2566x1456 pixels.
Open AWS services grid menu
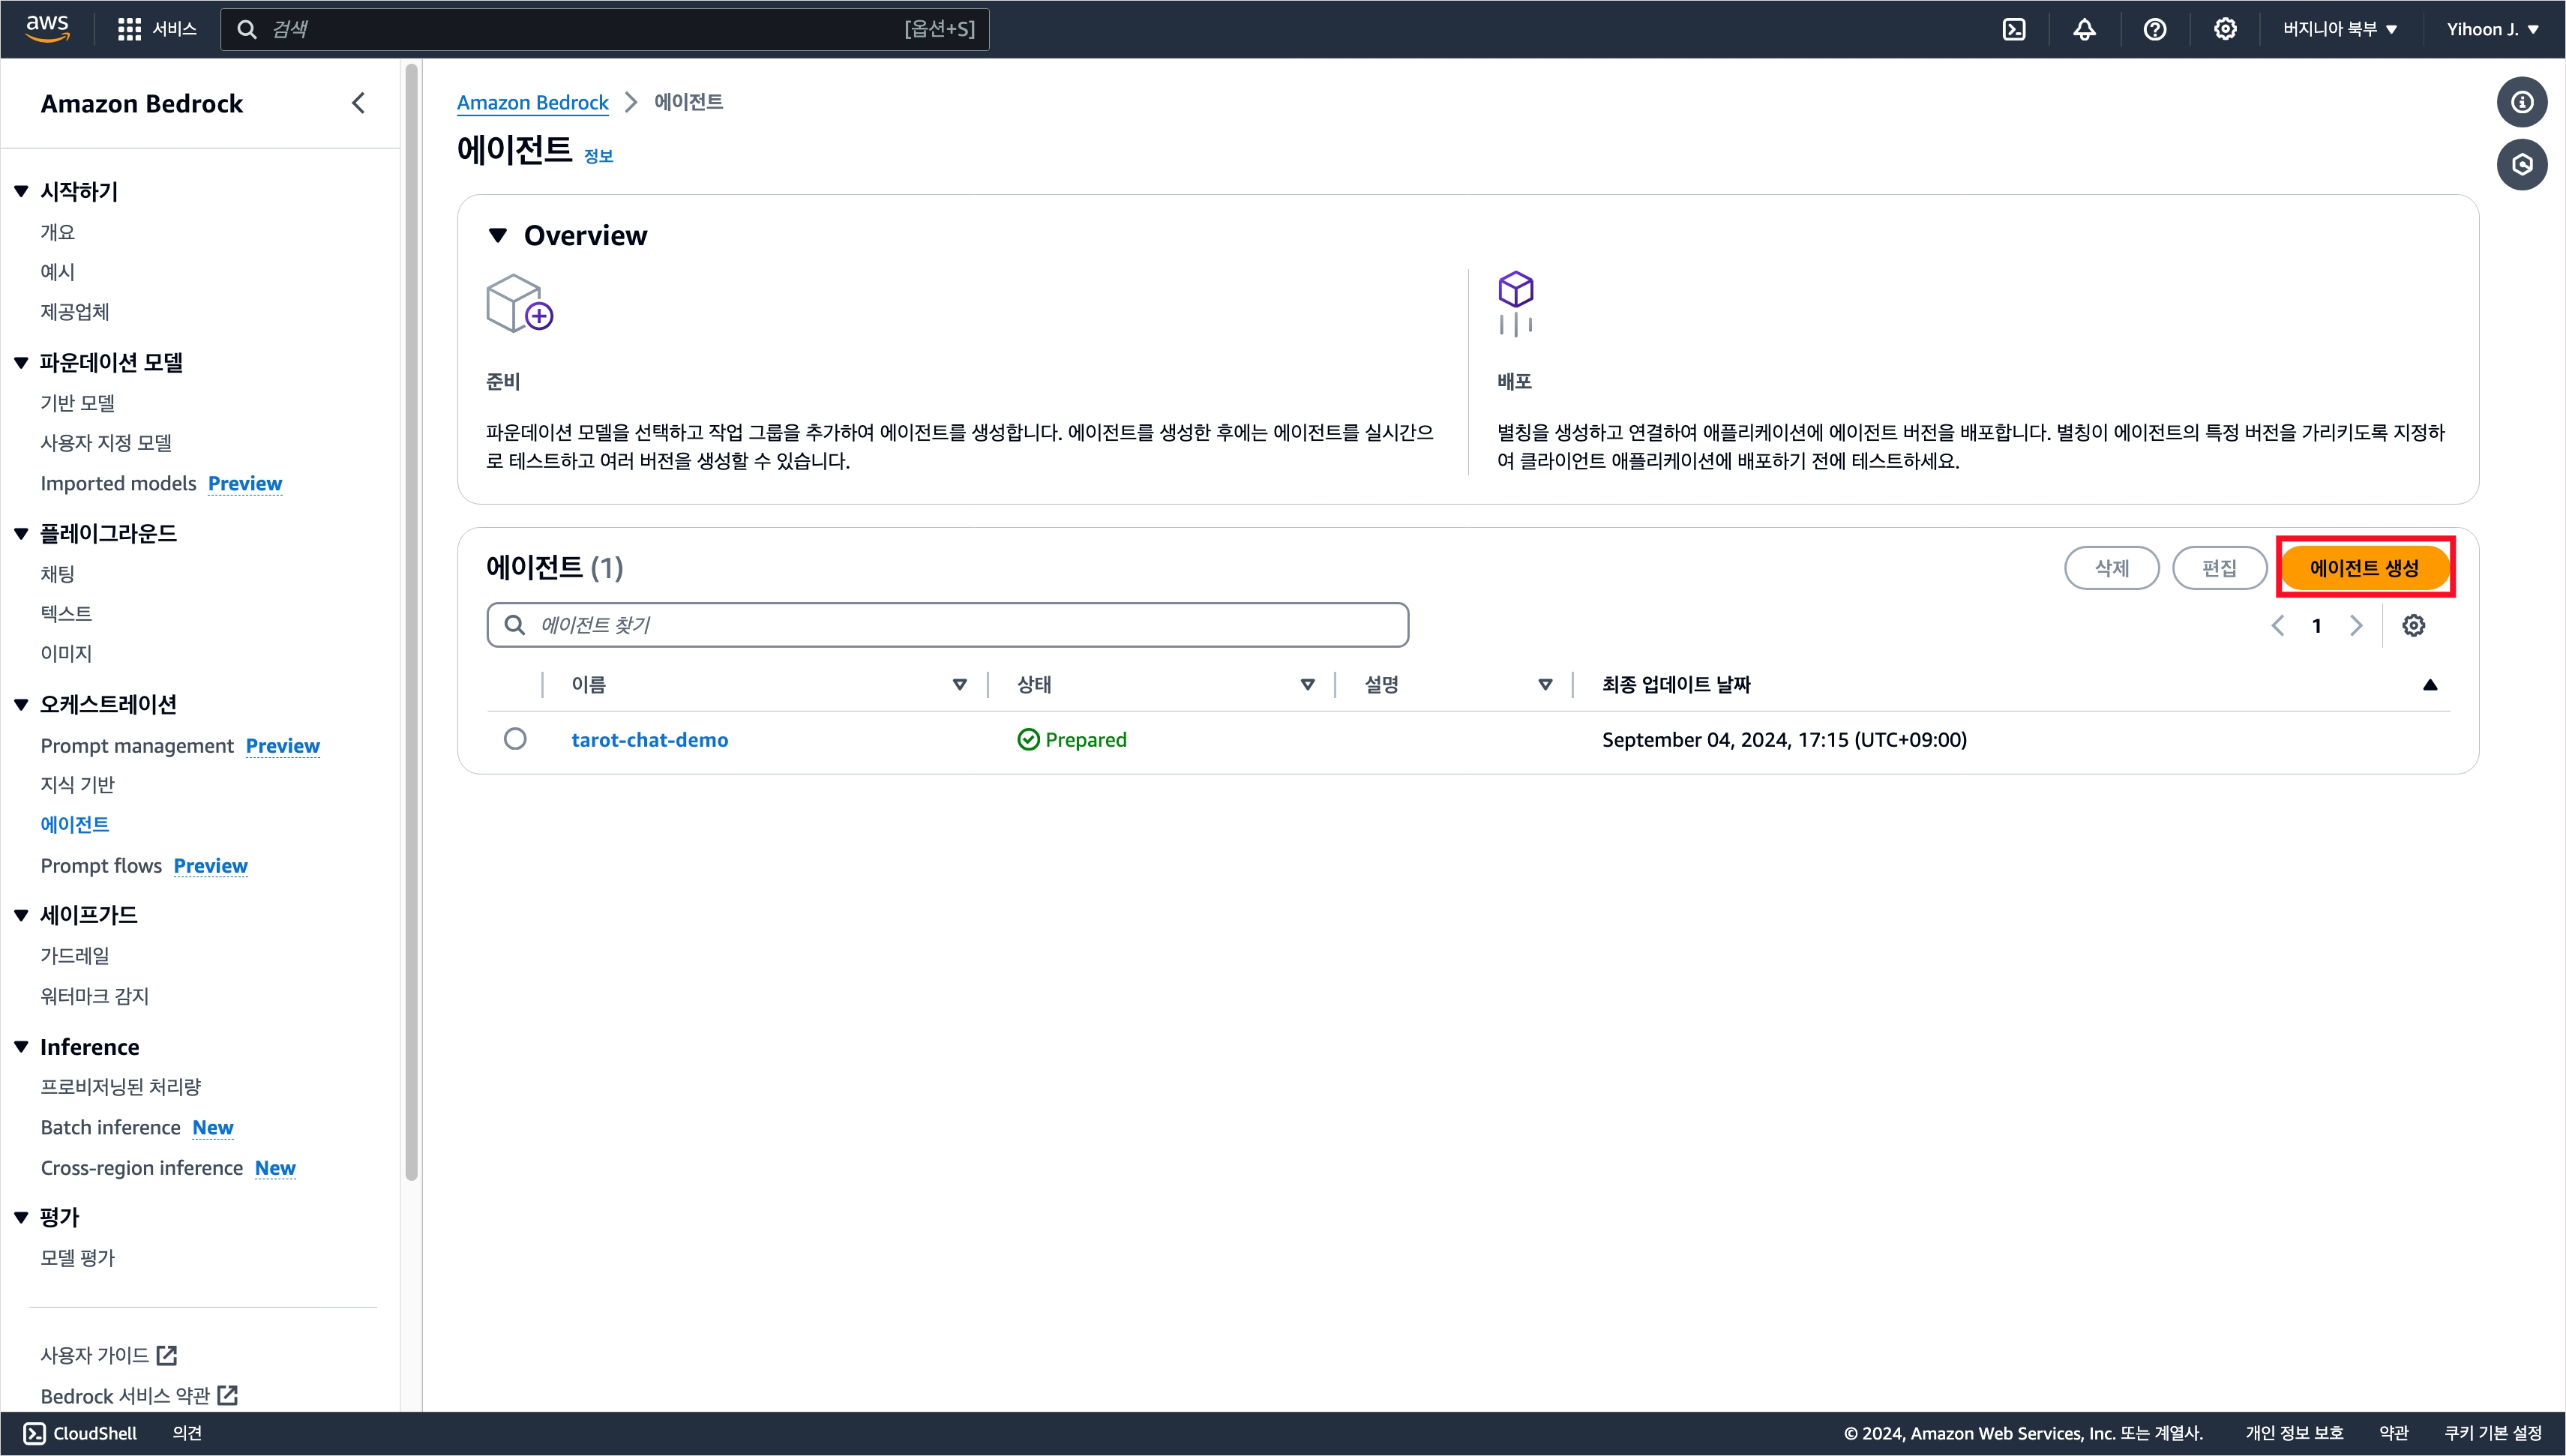(129, 29)
